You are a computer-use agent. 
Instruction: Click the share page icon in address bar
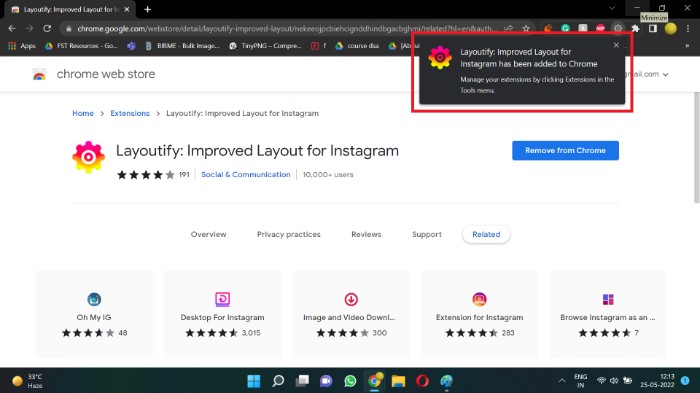tap(509, 29)
